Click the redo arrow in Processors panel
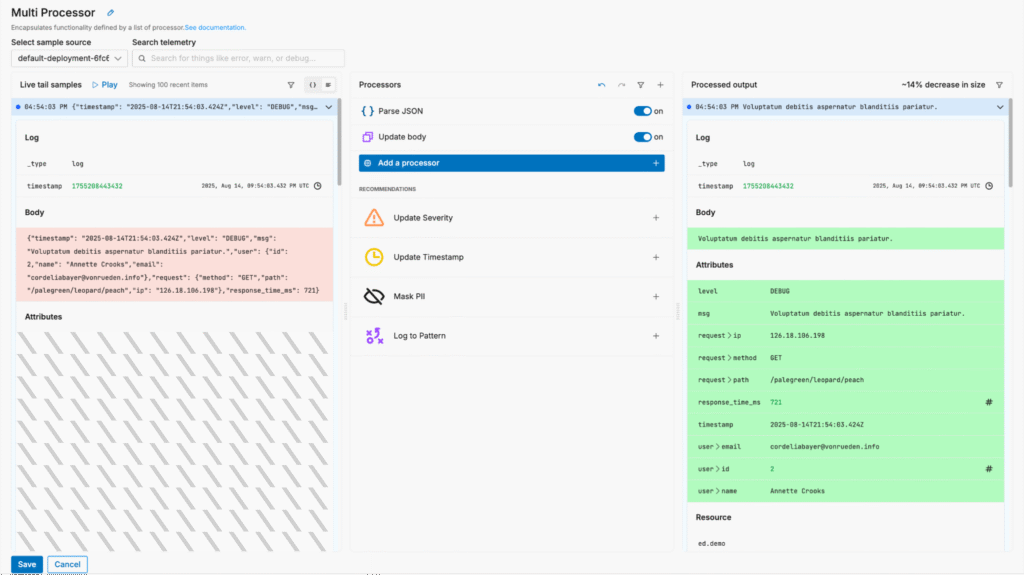Screen dimensions: 1024x575 [x=621, y=85]
